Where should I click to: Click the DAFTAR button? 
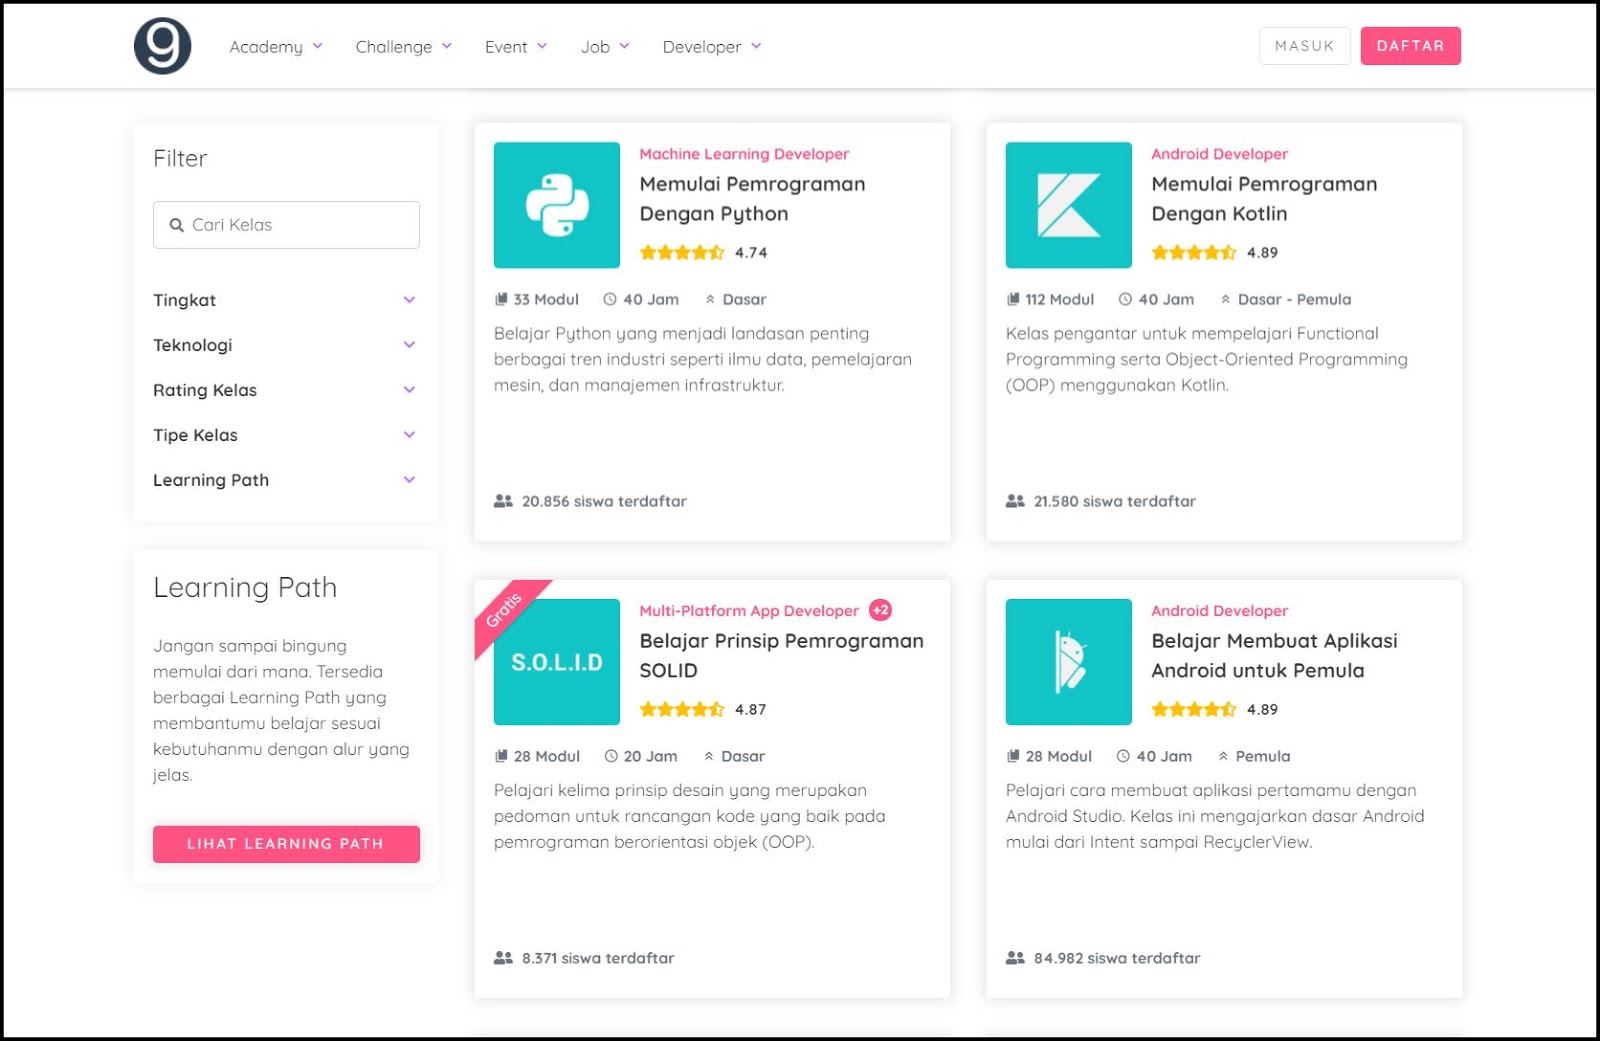[1410, 45]
